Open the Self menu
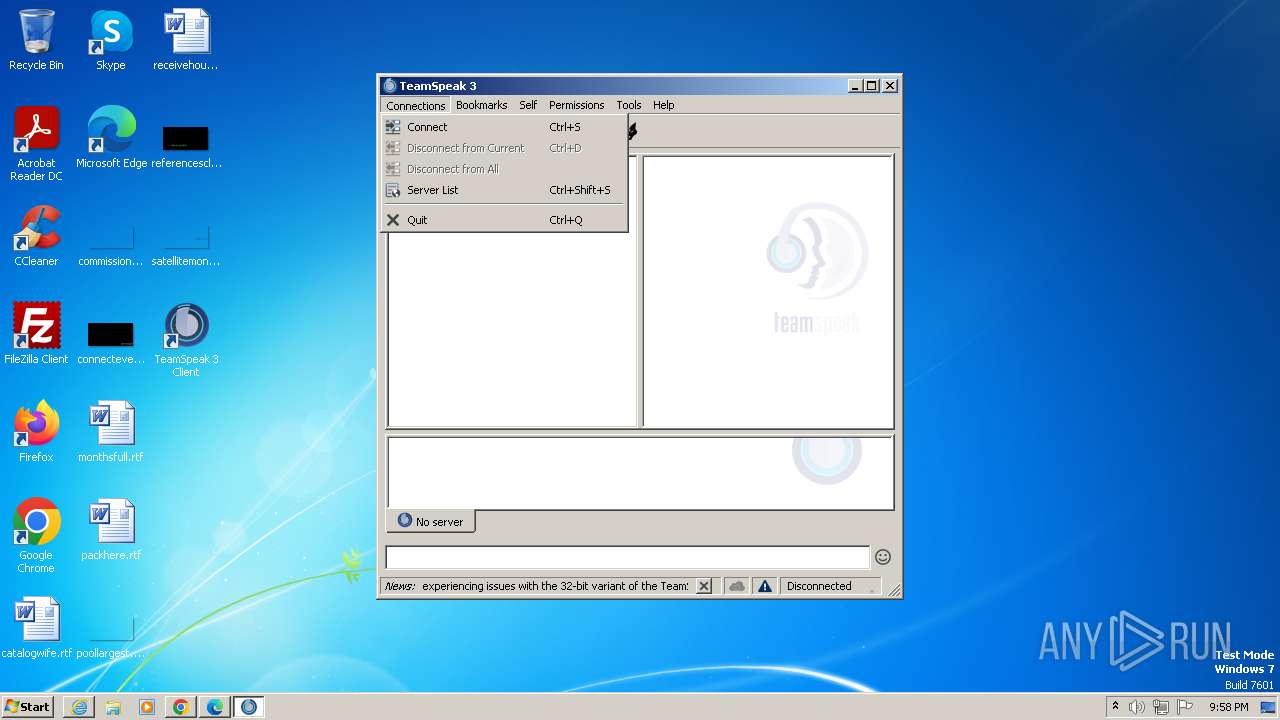 pos(528,105)
